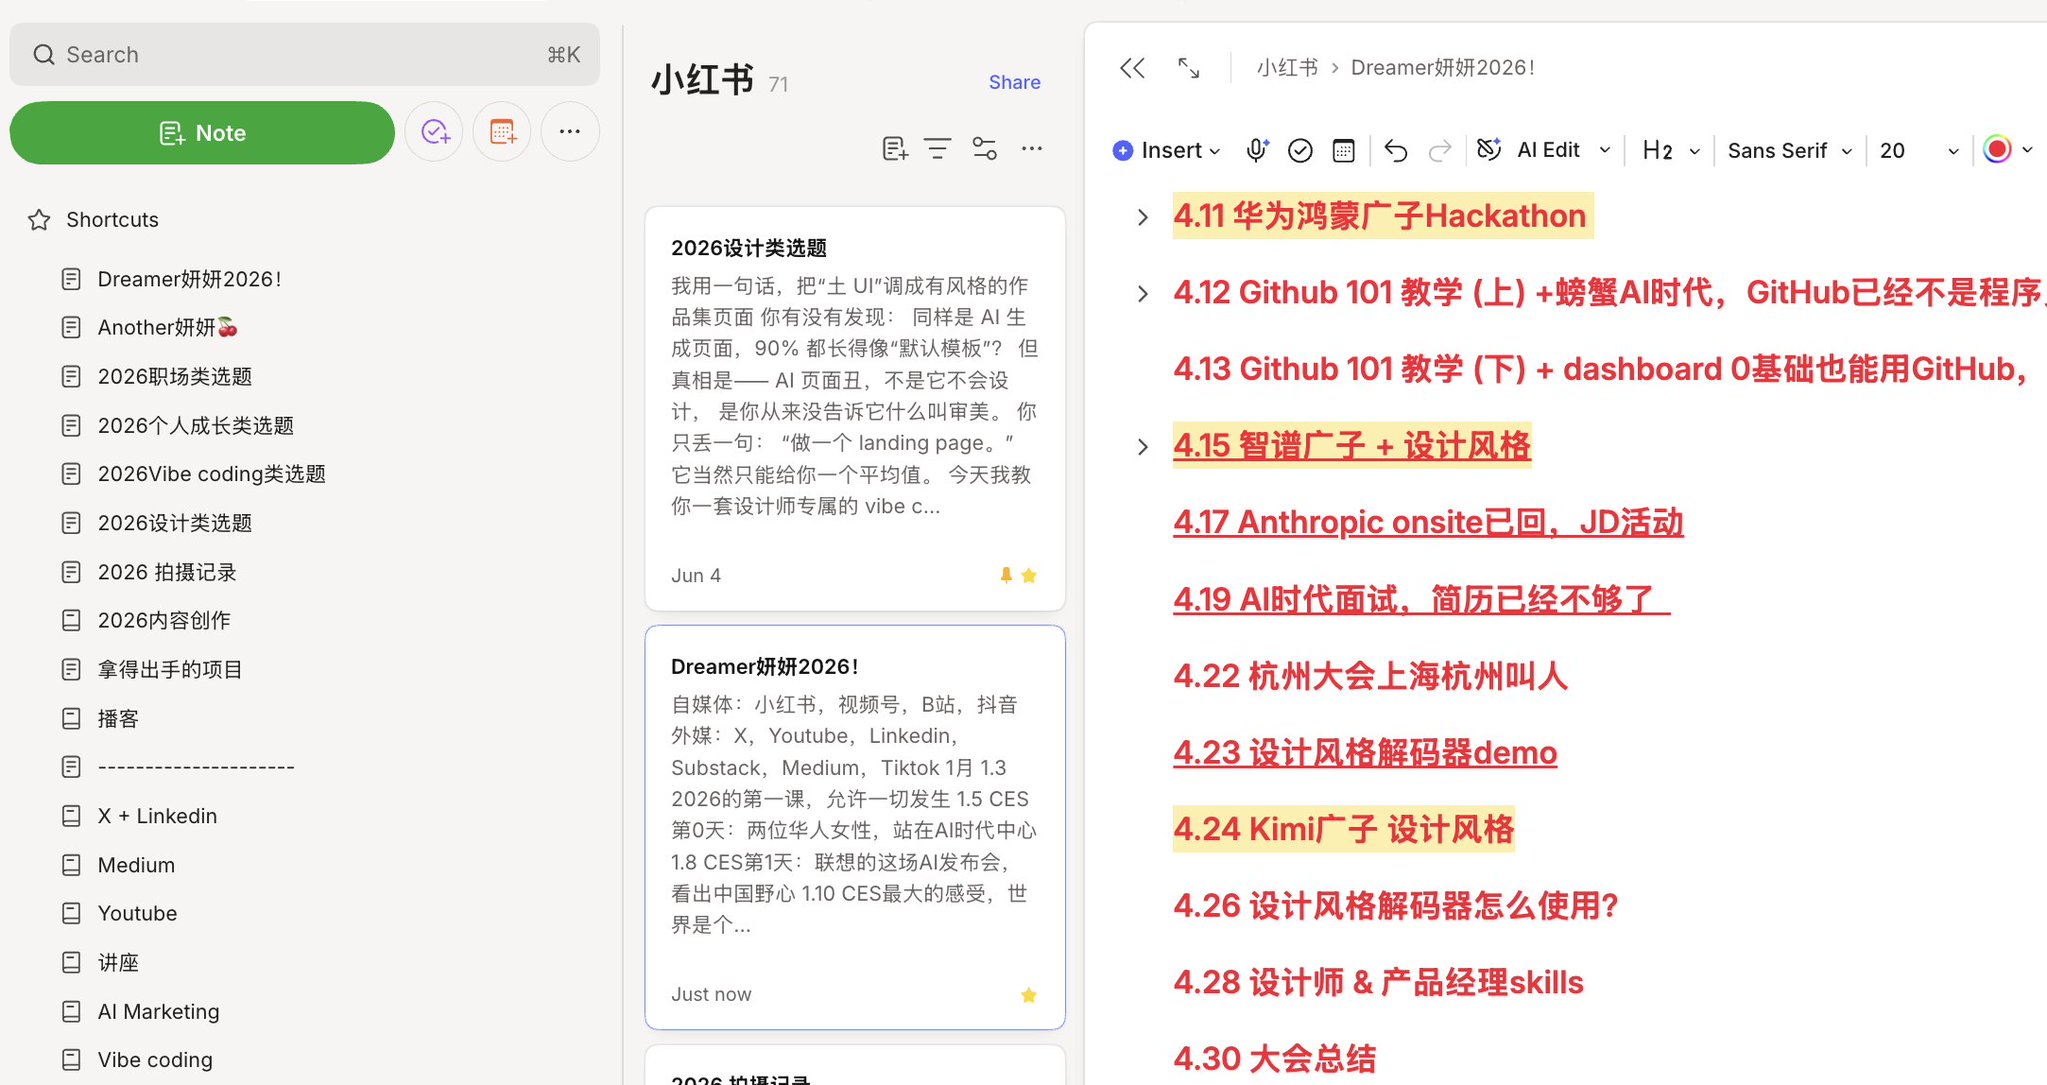The width and height of the screenshot is (2047, 1085).
Task: Open the Dreamer妍妍2026! note card
Action: pyautogui.click(x=855, y=827)
